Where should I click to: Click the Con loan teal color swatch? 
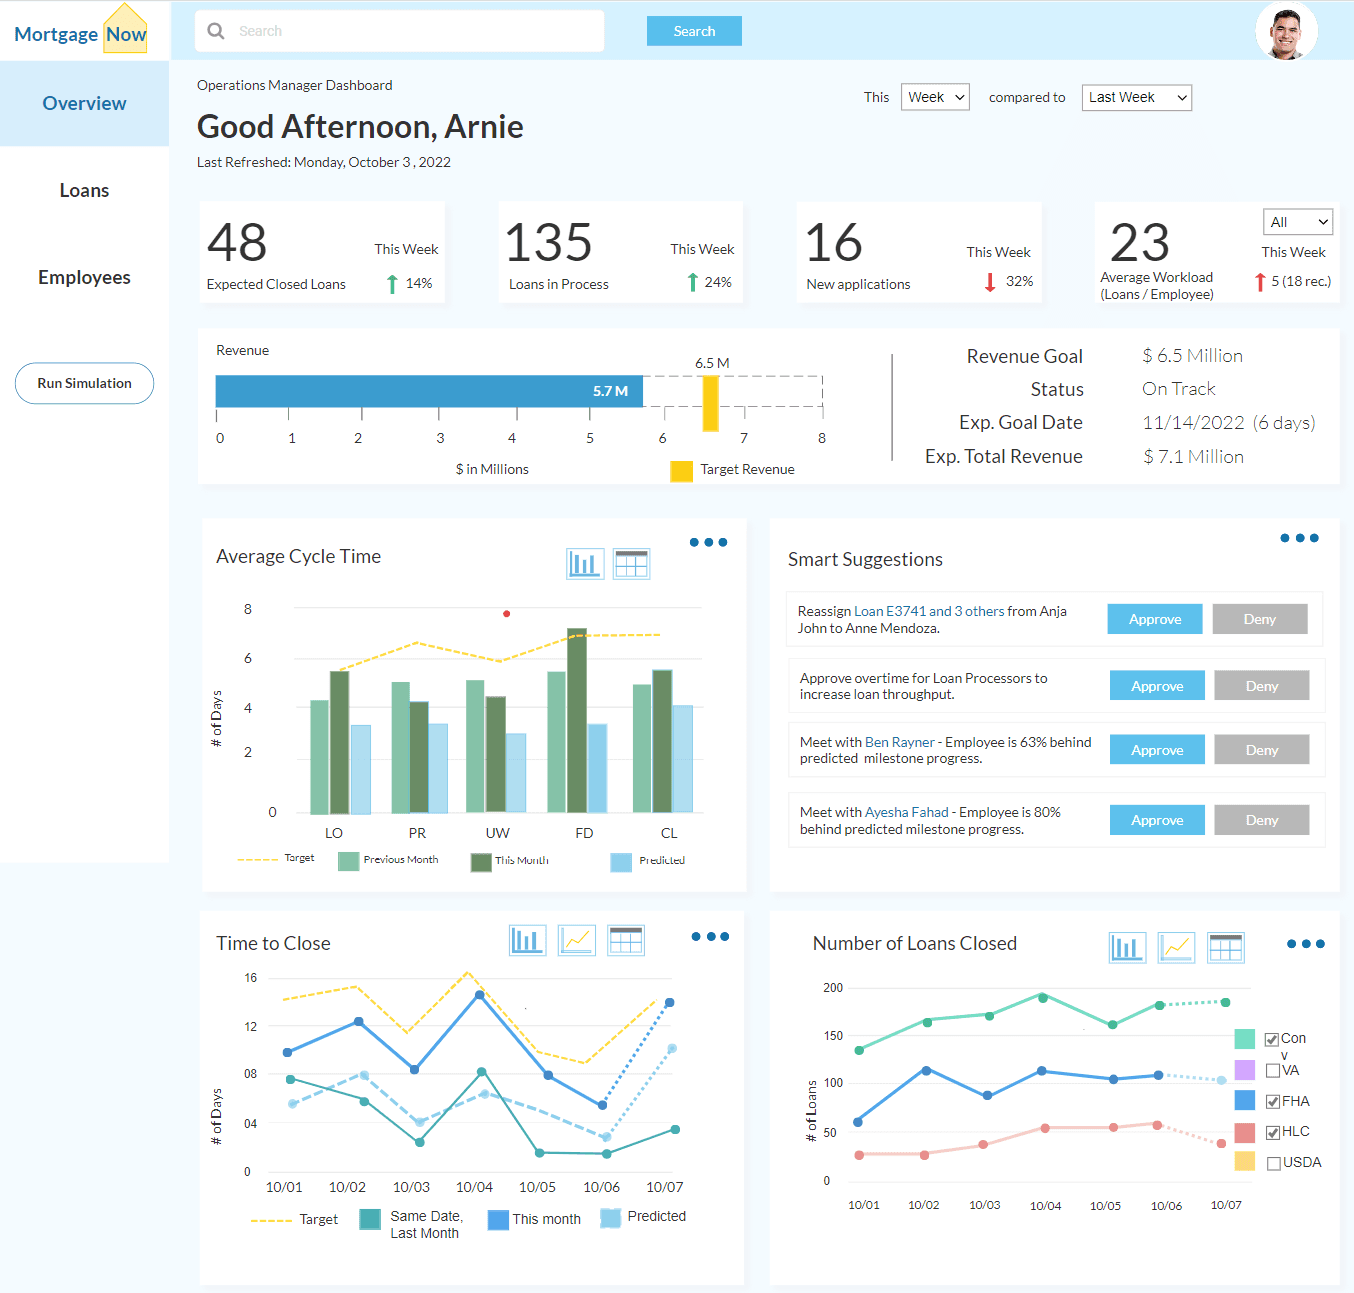tap(1245, 1039)
